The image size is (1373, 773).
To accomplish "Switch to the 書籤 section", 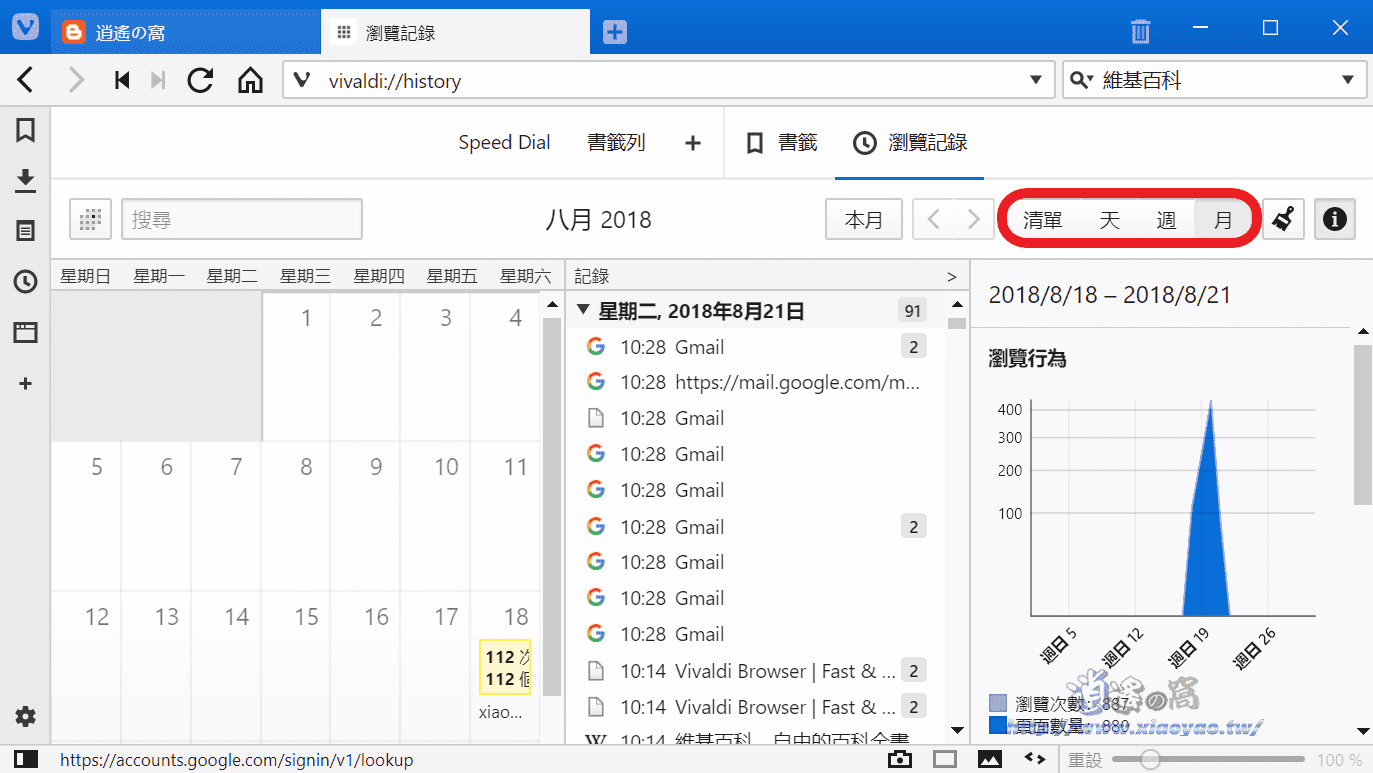I will click(x=782, y=143).
